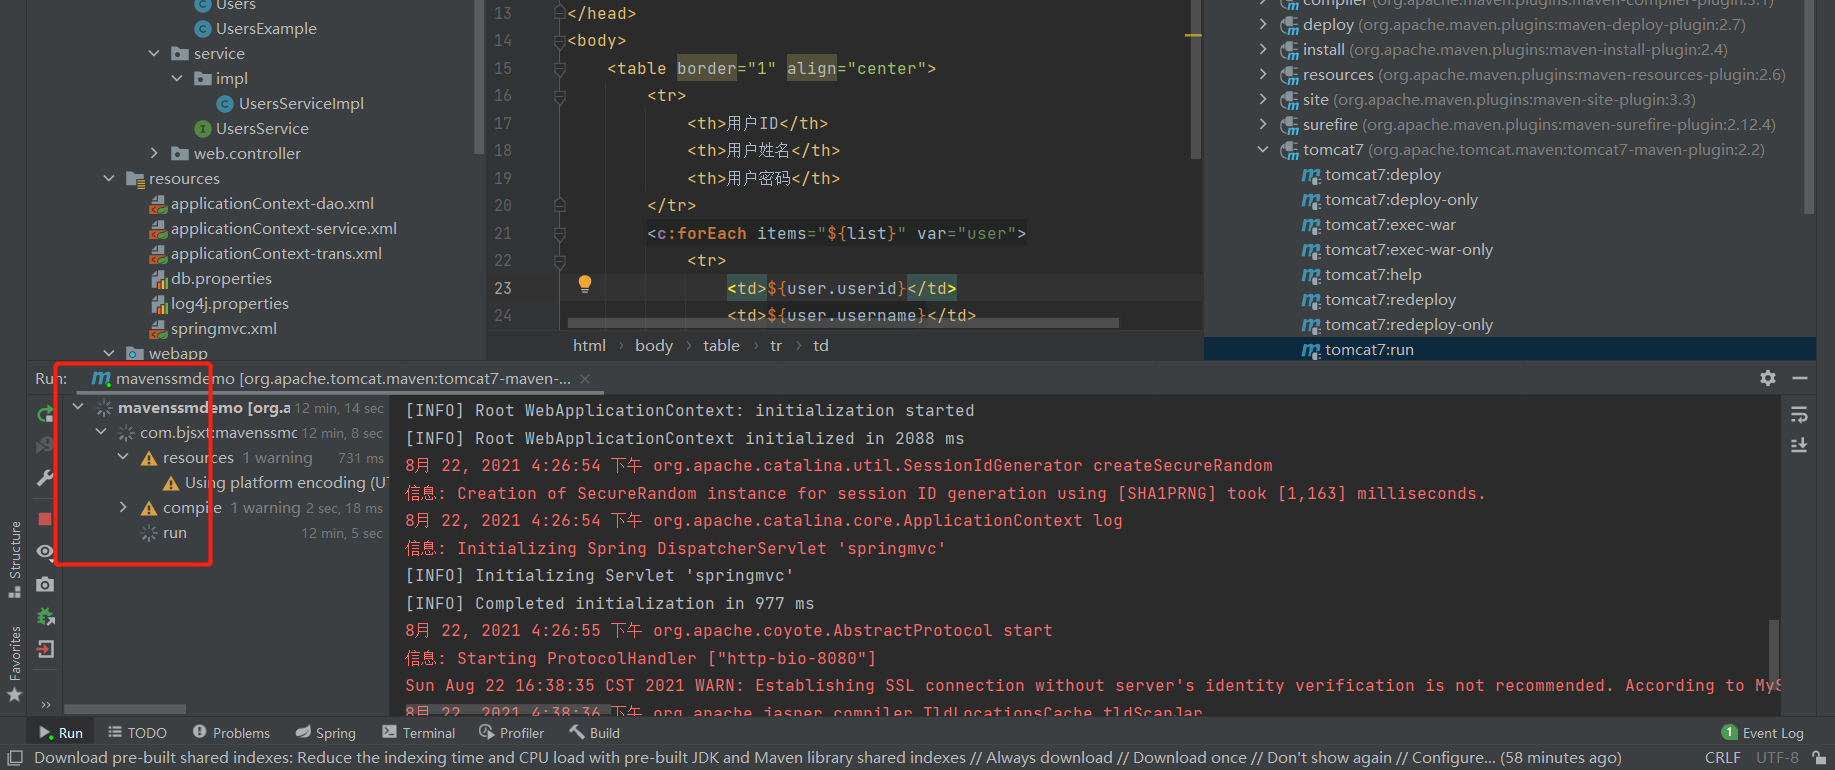This screenshot has height=770, width=1835.
Task: Toggle soft-wrap in console output
Action: click(1799, 414)
